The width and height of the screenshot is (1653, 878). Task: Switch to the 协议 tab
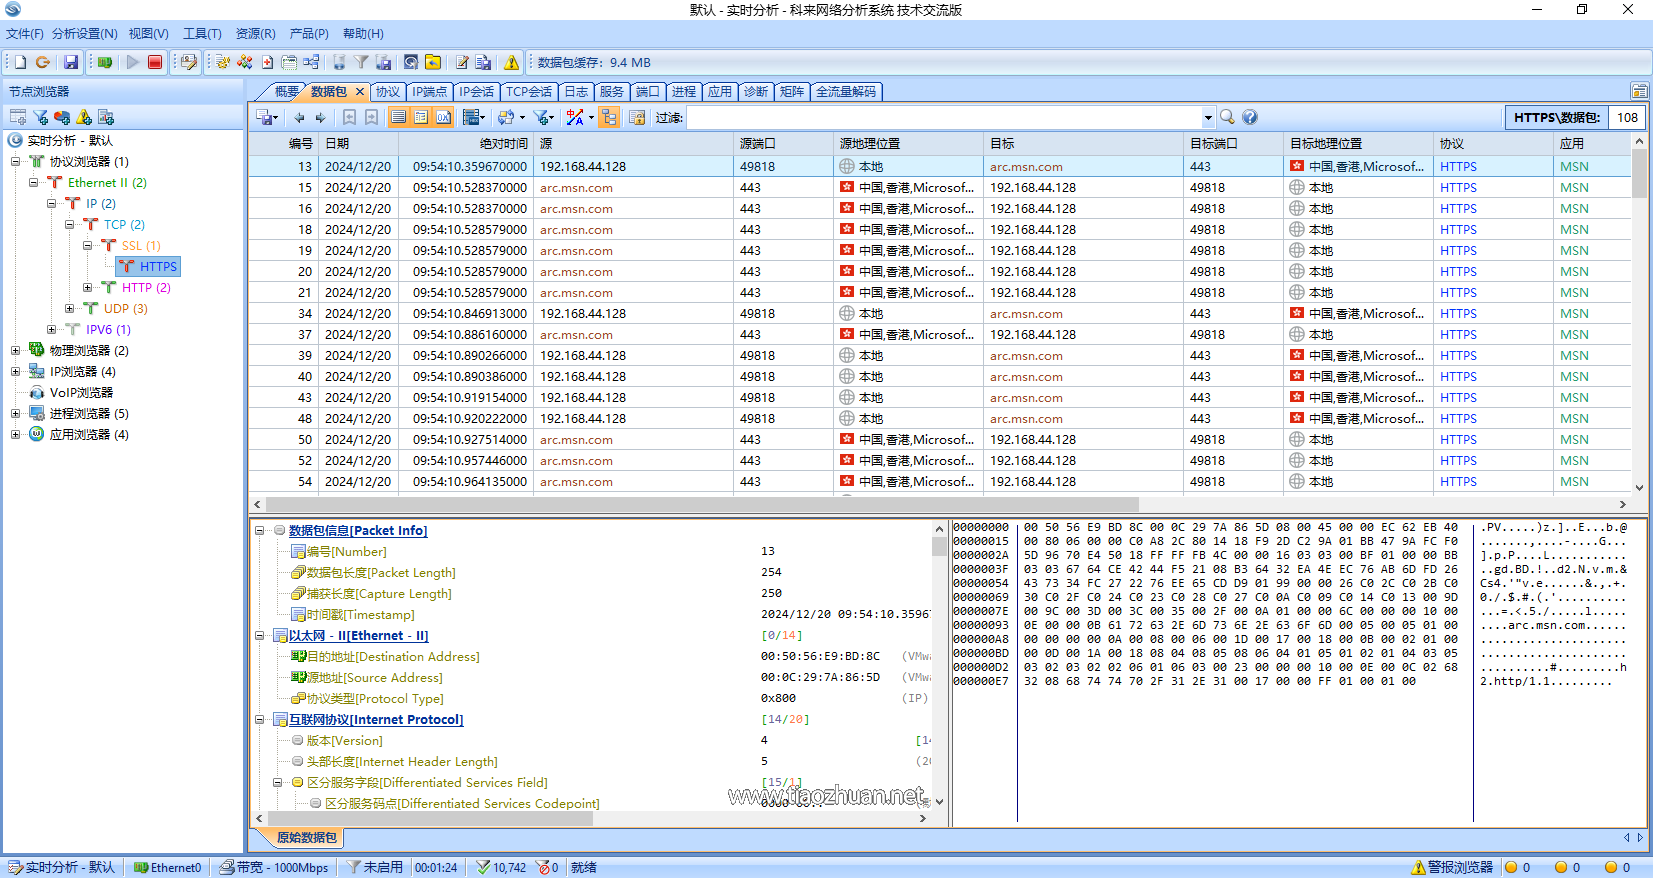click(388, 91)
